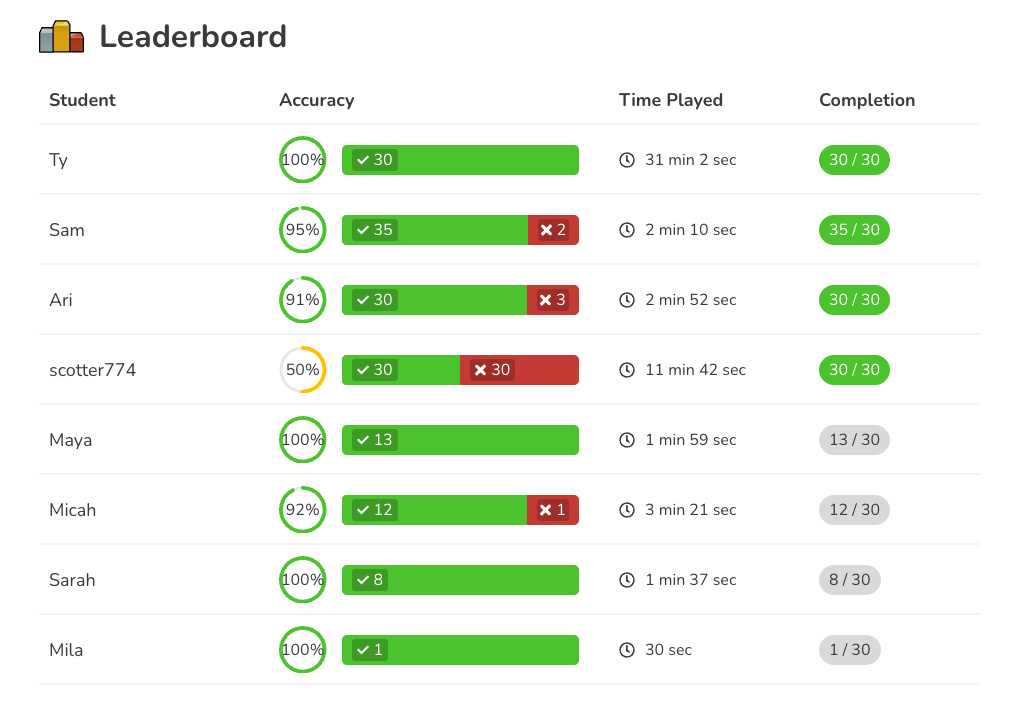Click the X icon on Micah's error count
The height and width of the screenshot is (710, 1020).
[546, 509]
